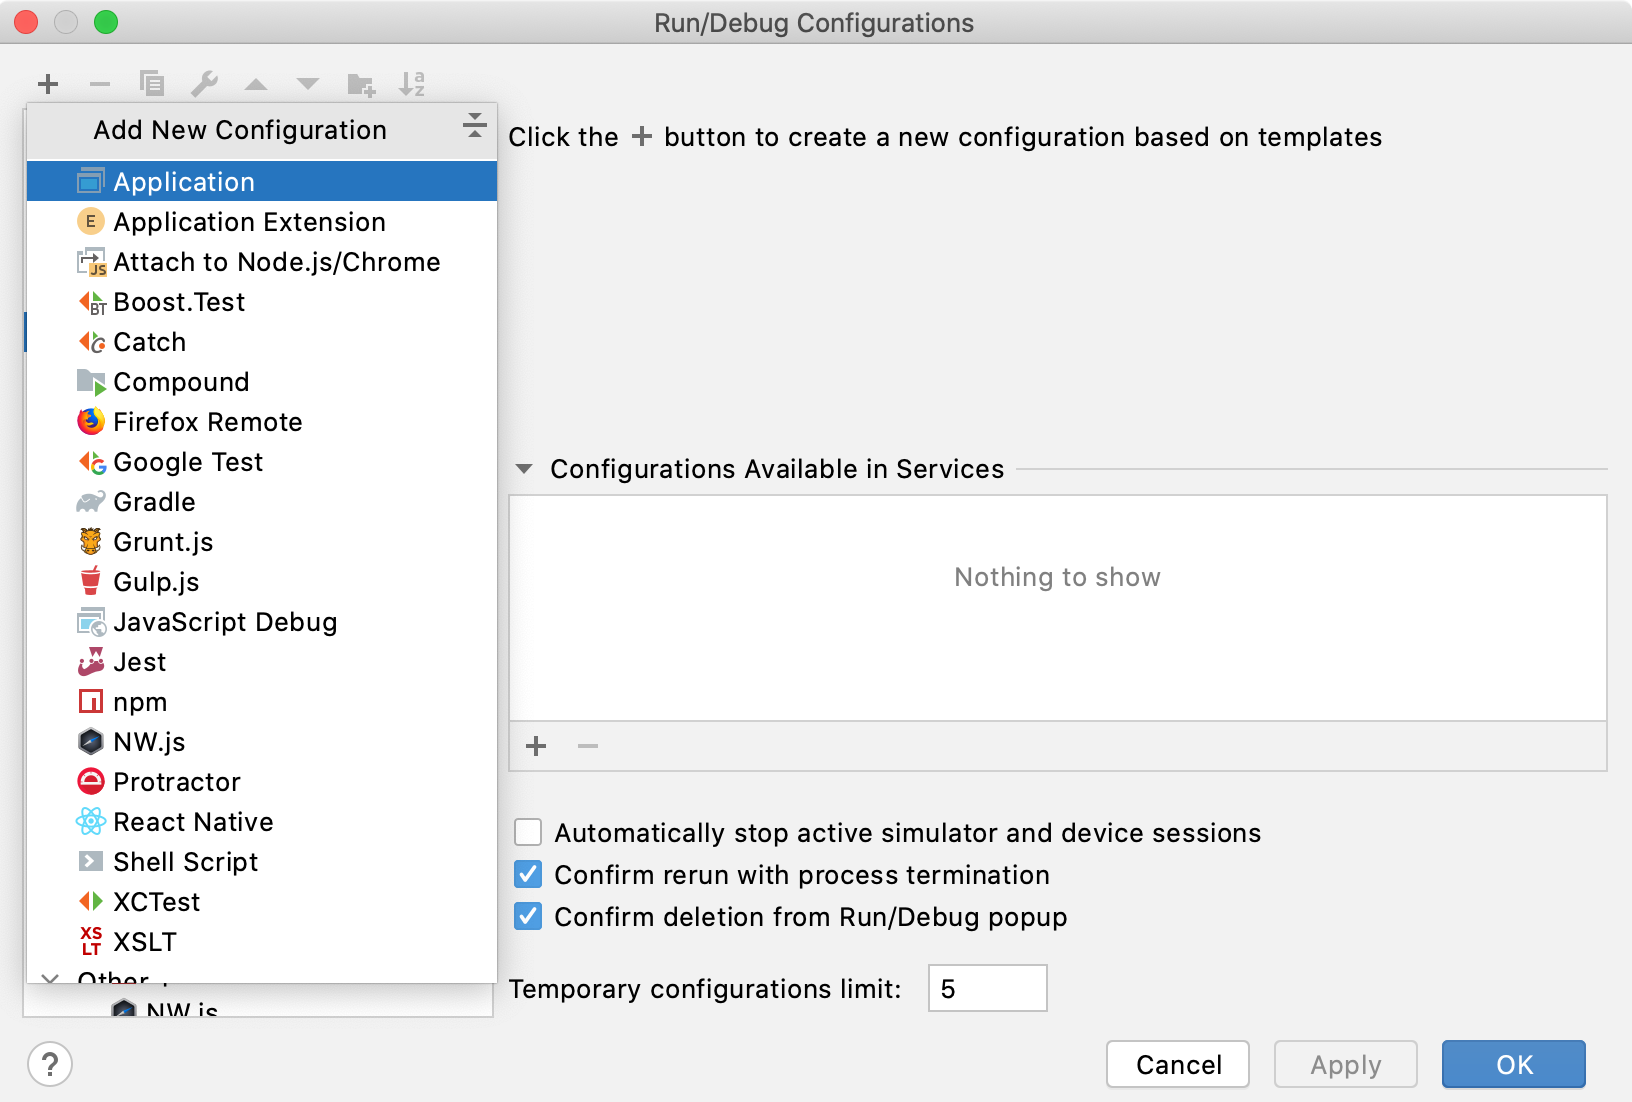
Task: Select Gradle from the configuration list
Action: pyautogui.click(x=262, y=501)
